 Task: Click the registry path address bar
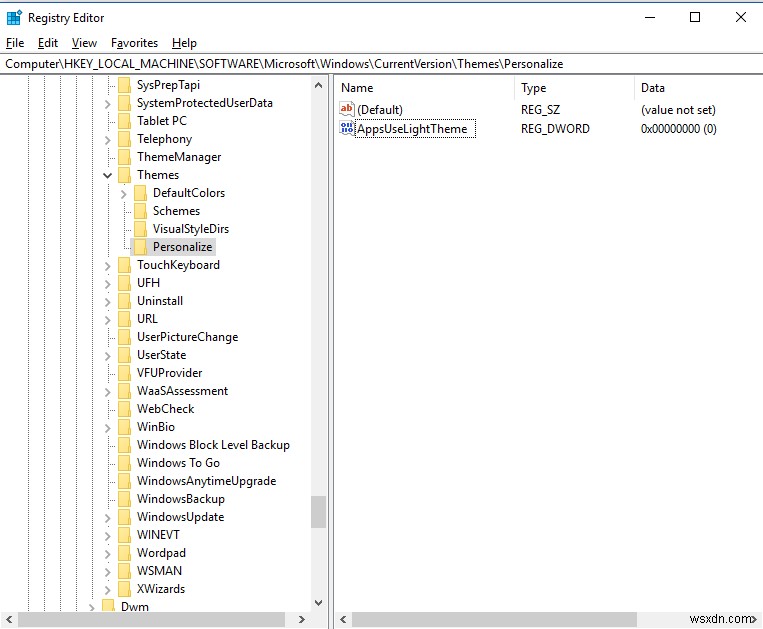point(382,64)
